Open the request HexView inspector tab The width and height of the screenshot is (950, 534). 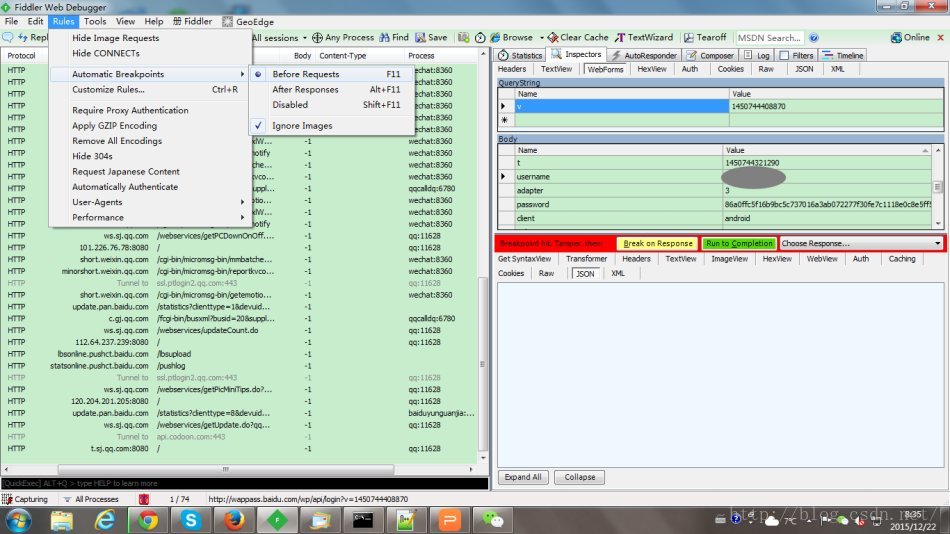coord(651,69)
